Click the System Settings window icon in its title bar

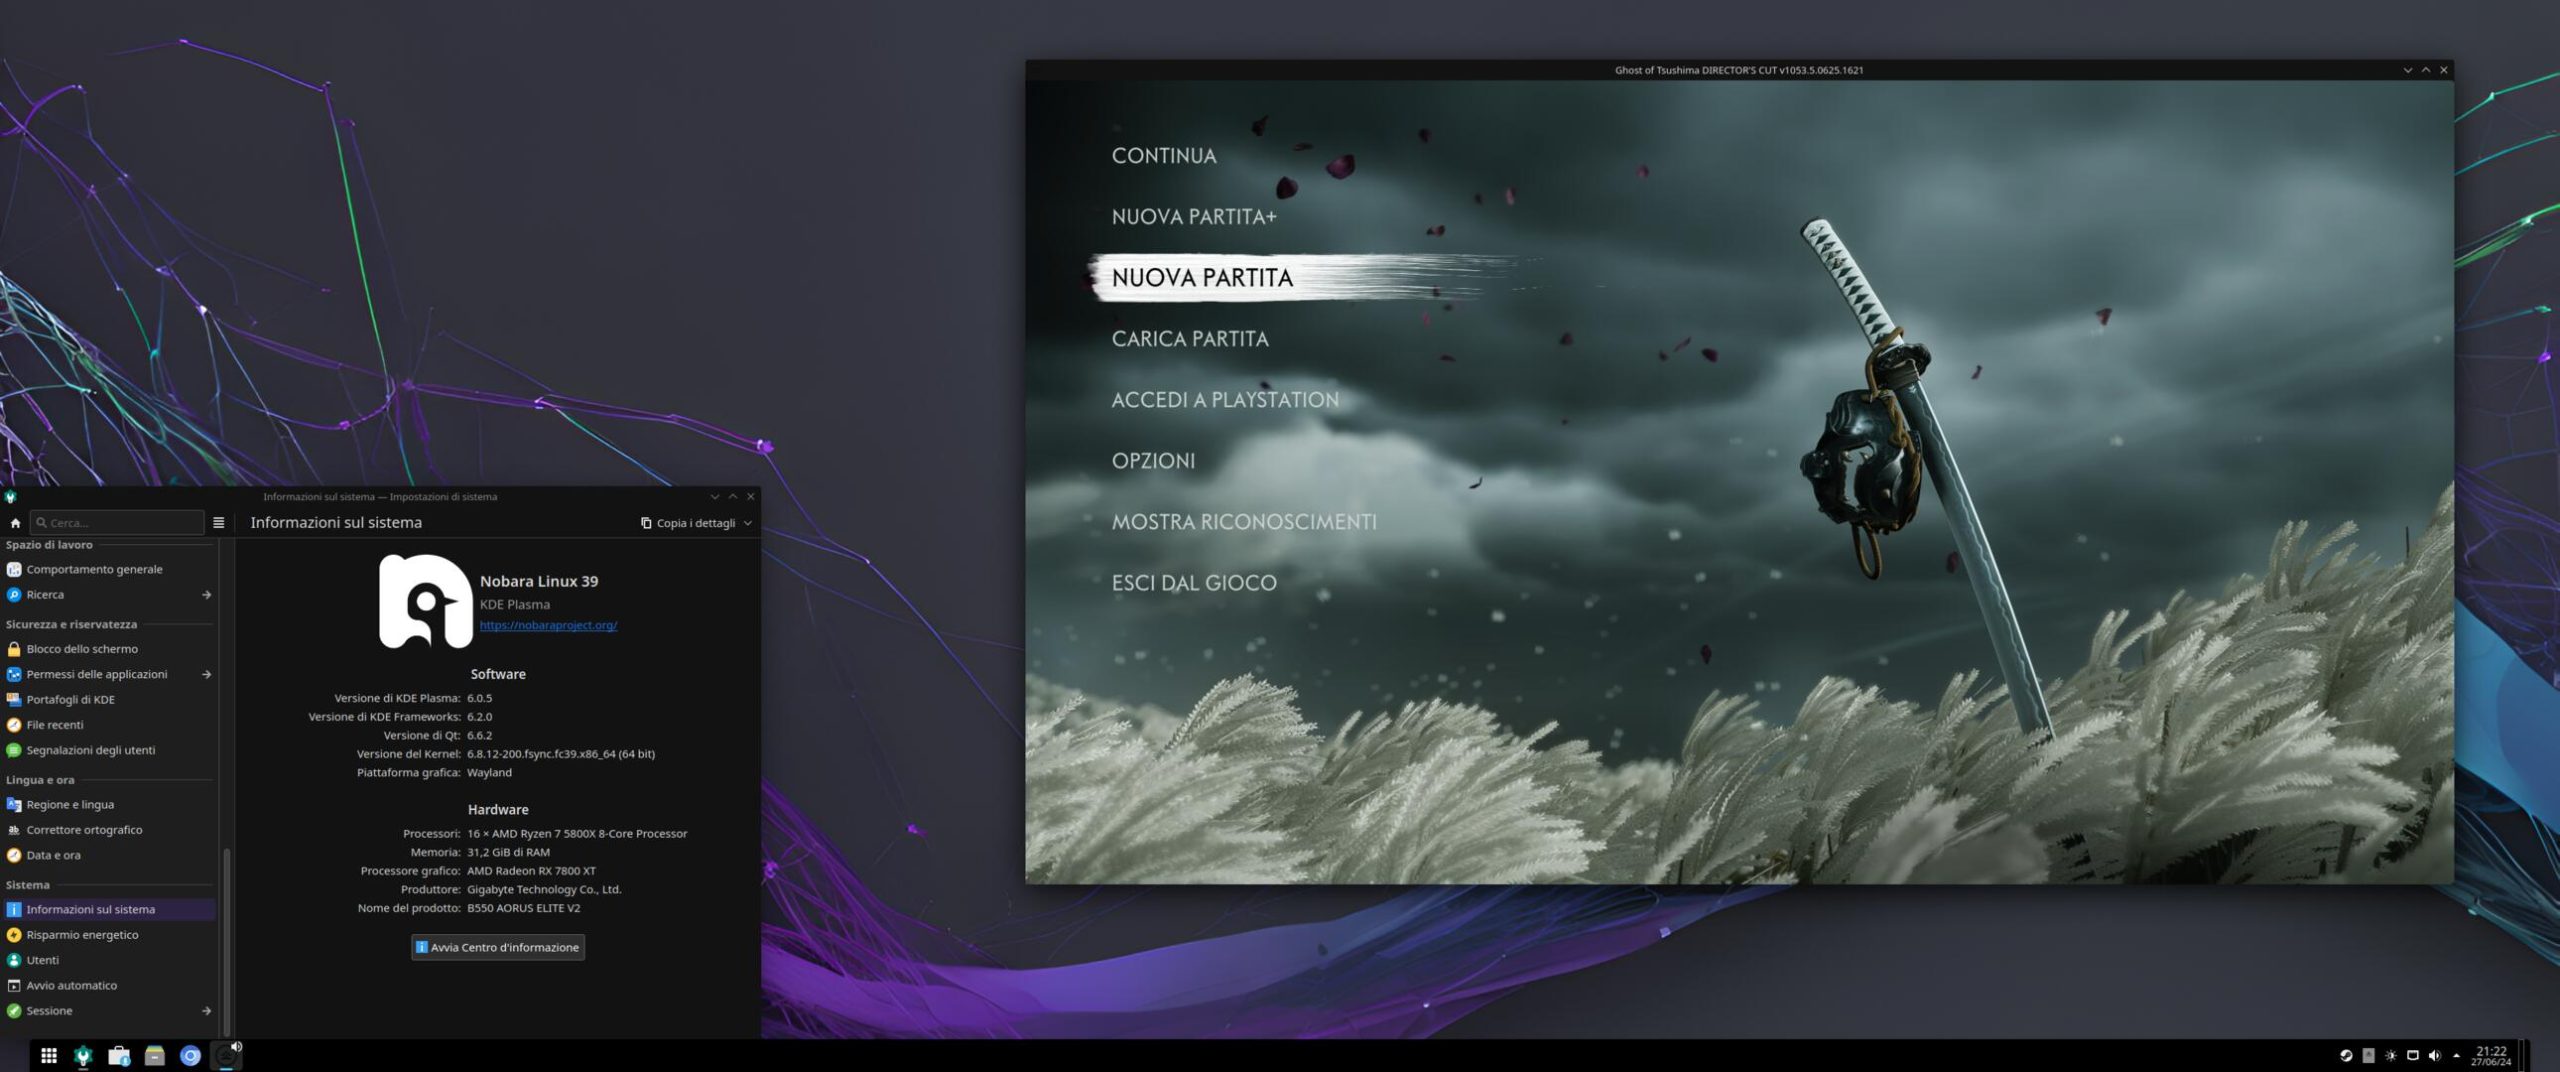point(10,497)
